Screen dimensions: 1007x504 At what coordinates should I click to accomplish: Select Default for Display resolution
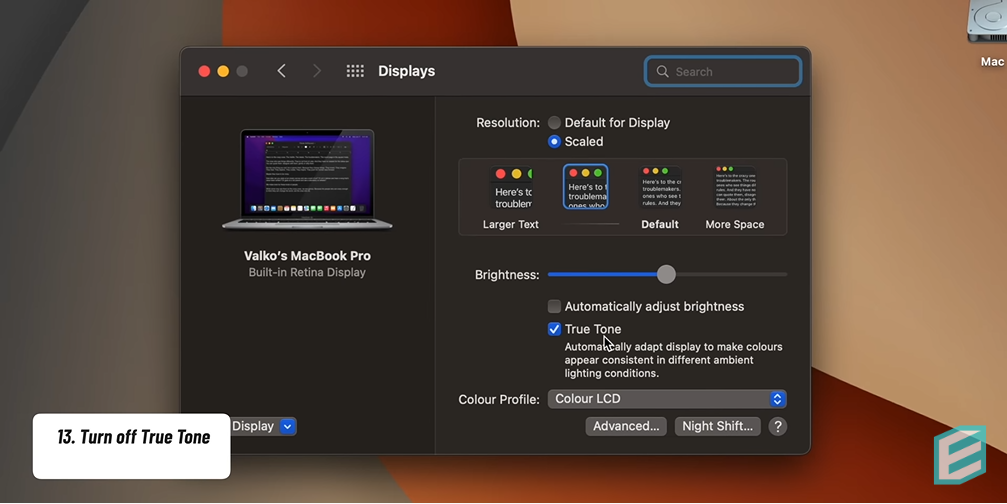[554, 123]
